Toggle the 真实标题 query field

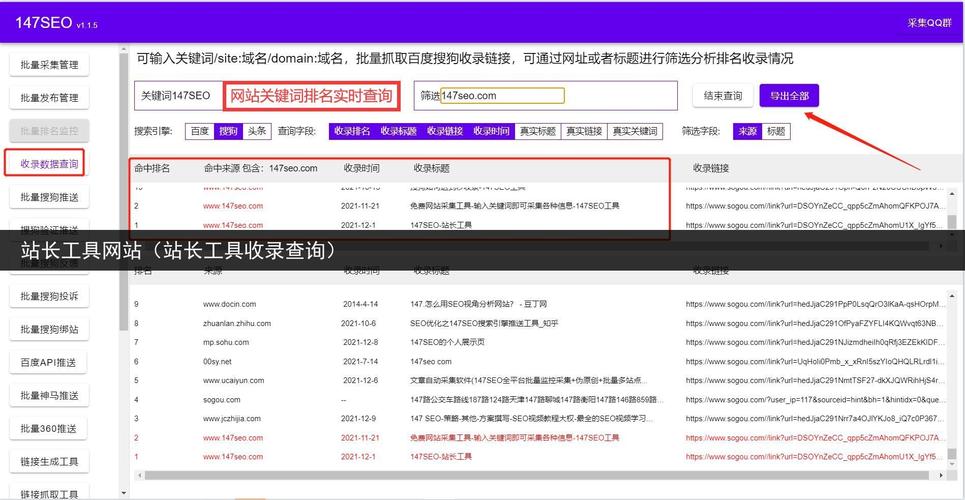[x=538, y=131]
